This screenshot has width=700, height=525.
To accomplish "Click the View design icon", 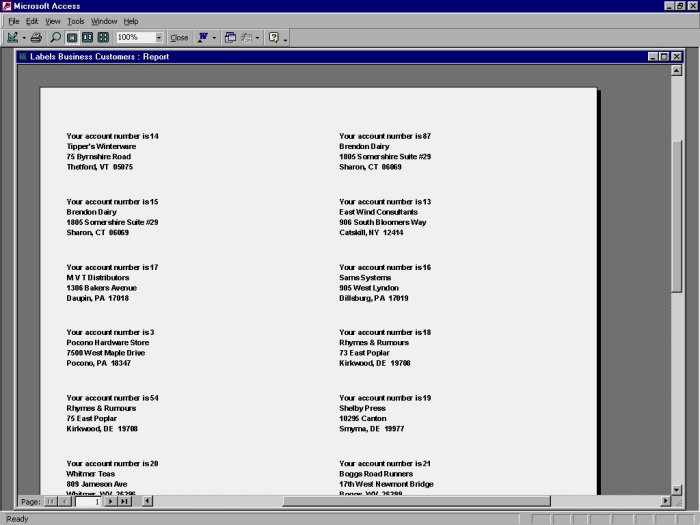I will point(12,37).
